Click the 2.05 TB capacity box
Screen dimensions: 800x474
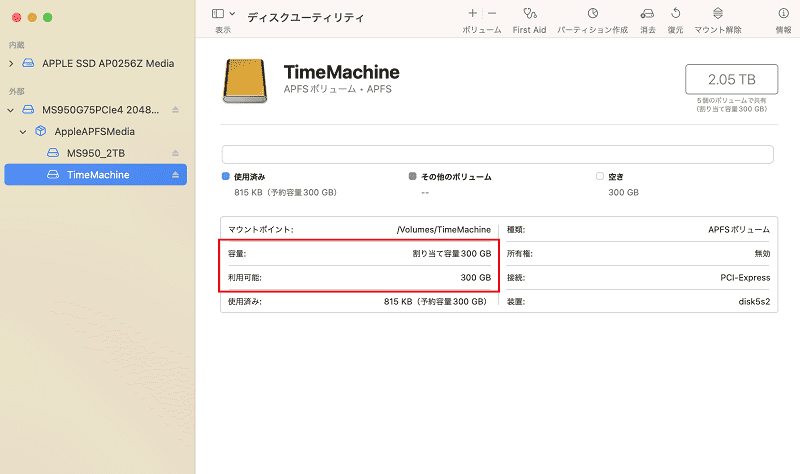731,80
